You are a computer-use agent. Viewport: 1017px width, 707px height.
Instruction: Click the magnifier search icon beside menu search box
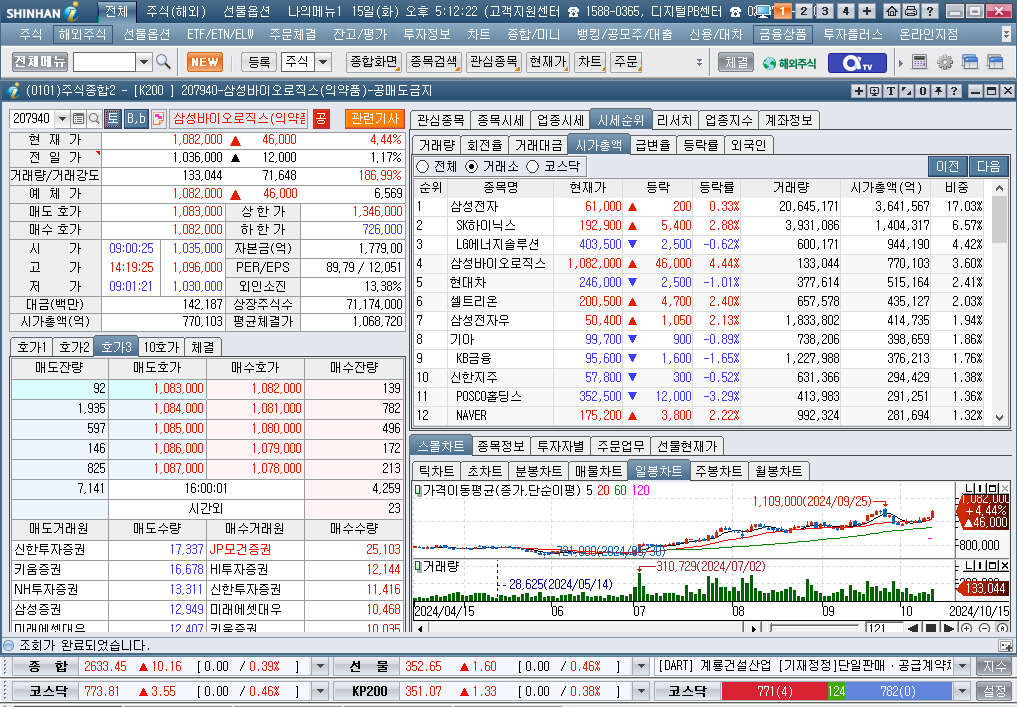tap(163, 62)
